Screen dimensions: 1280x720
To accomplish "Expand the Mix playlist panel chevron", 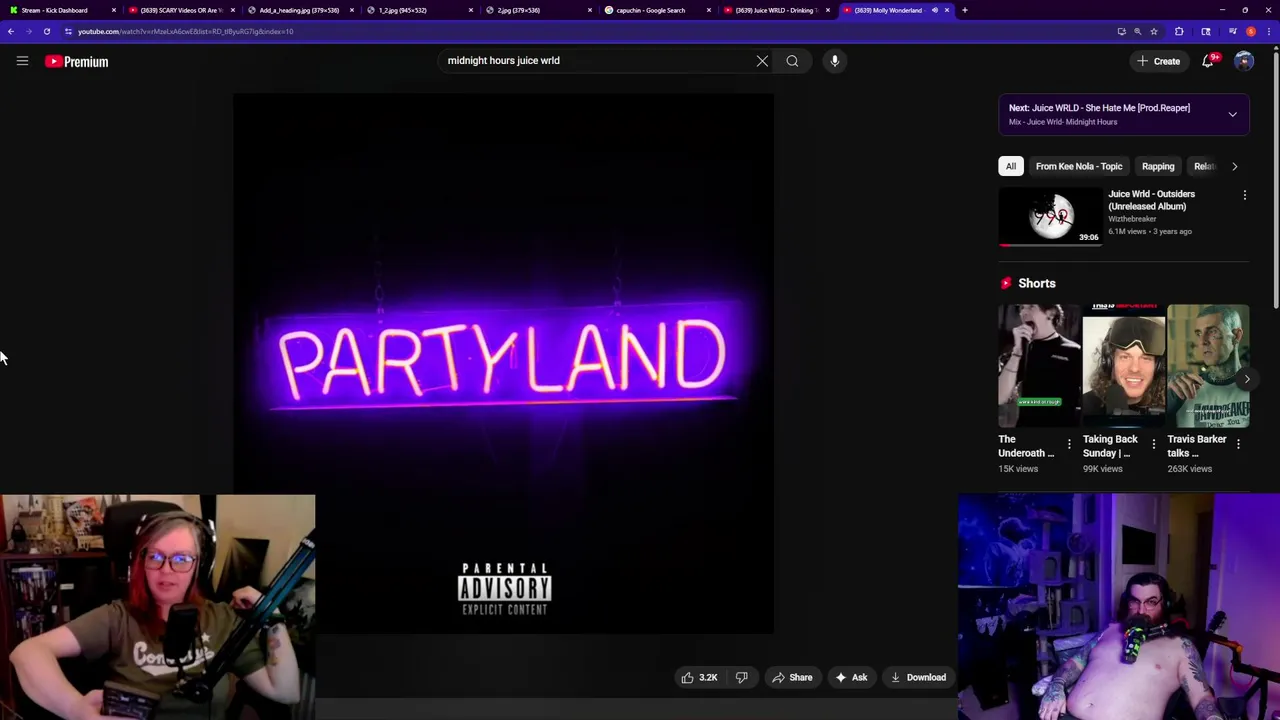I will [1233, 114].
